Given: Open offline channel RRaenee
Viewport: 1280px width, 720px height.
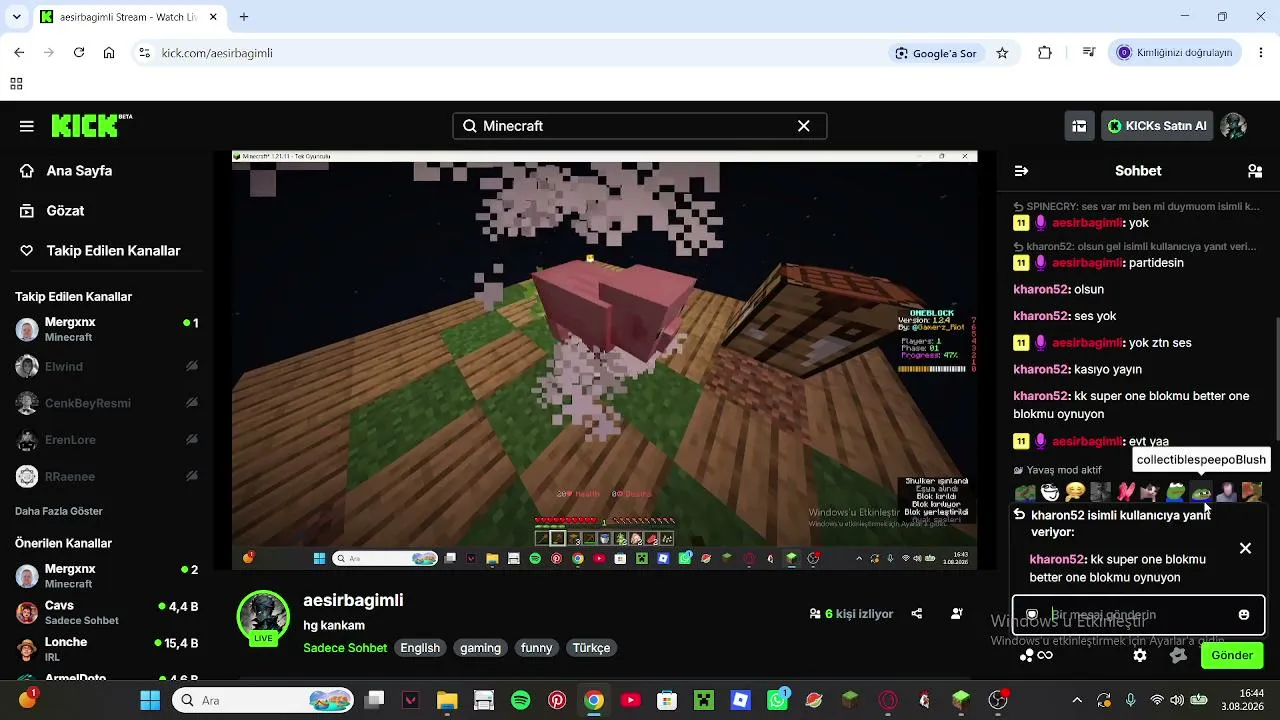Looking at the screenshot, I should 106,477.
